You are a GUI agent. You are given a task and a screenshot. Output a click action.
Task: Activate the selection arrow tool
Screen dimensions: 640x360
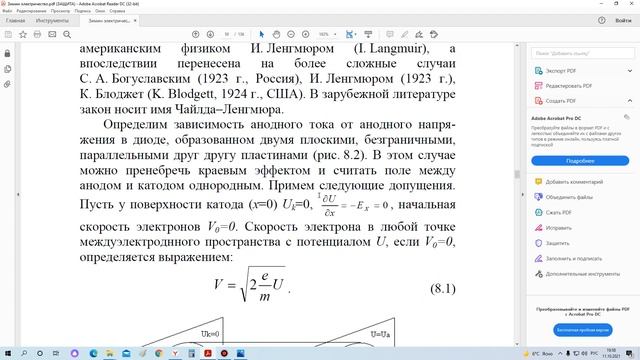pos(262,35)
